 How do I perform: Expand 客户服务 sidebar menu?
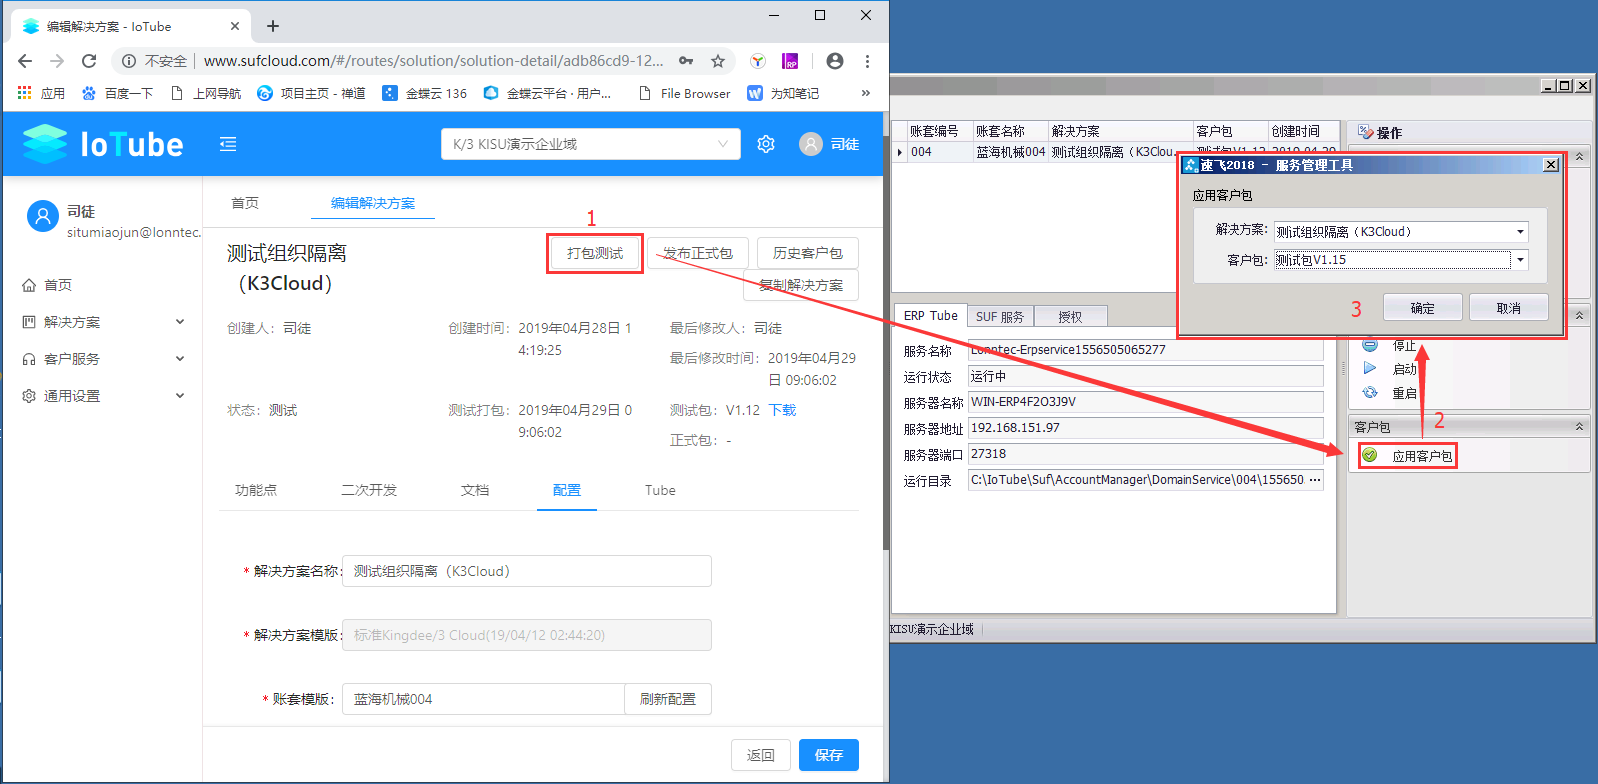coord(104,359)
